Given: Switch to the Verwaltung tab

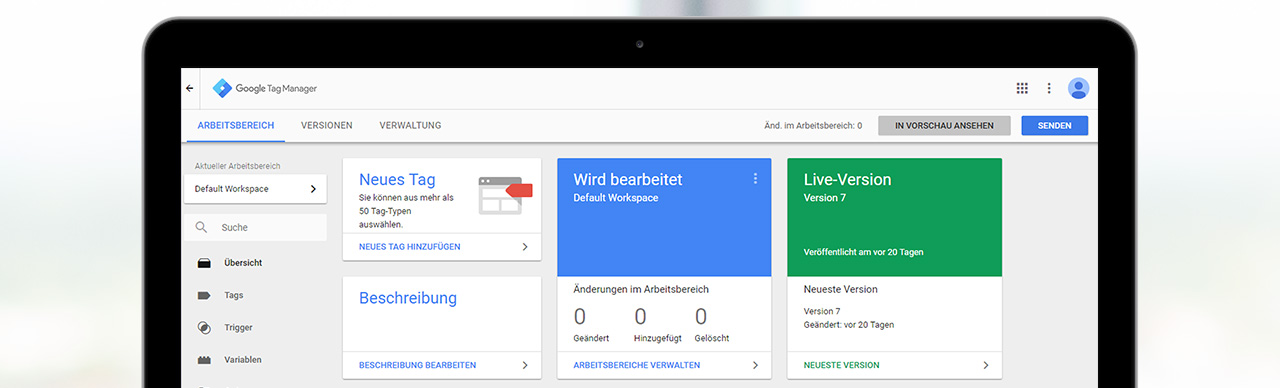Looking at the screenshot, I should click(410, 125).
